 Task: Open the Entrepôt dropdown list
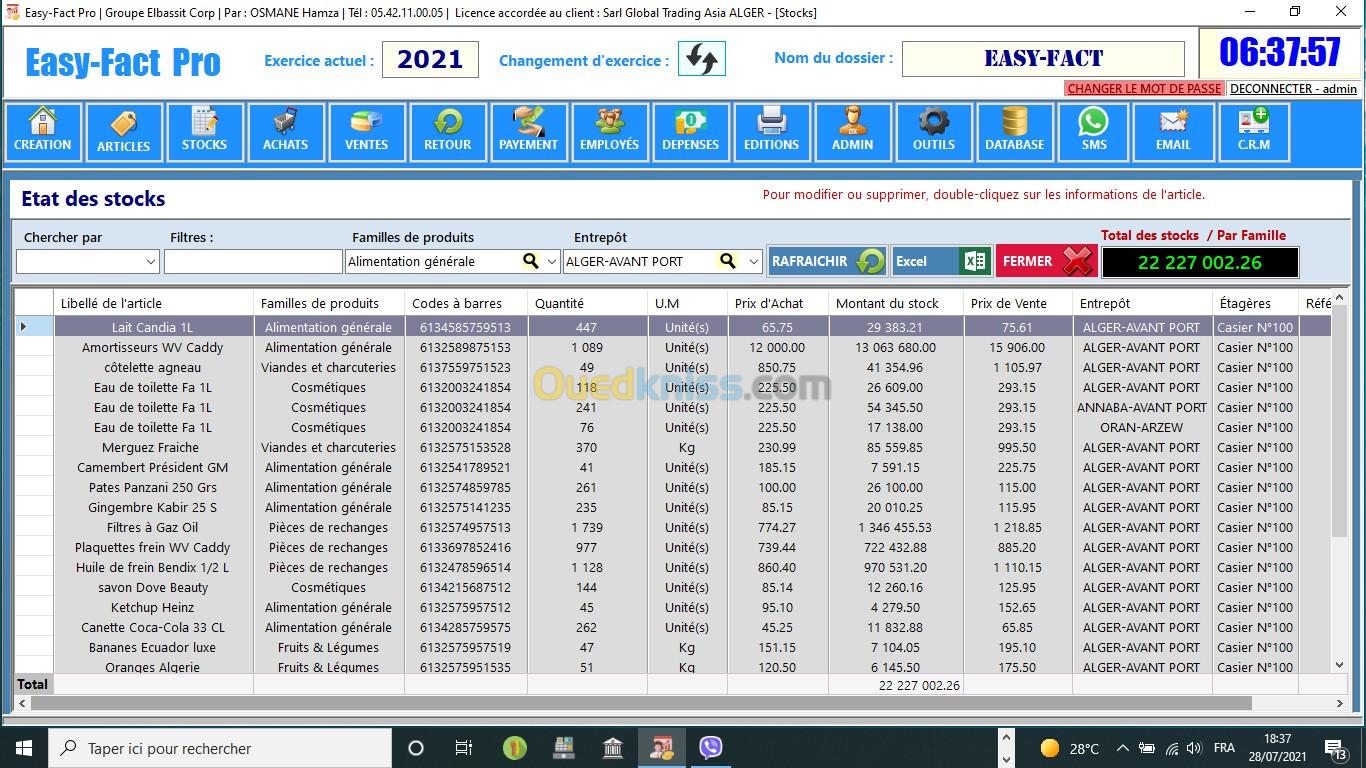pyautogui.click(x=754, y=262)
